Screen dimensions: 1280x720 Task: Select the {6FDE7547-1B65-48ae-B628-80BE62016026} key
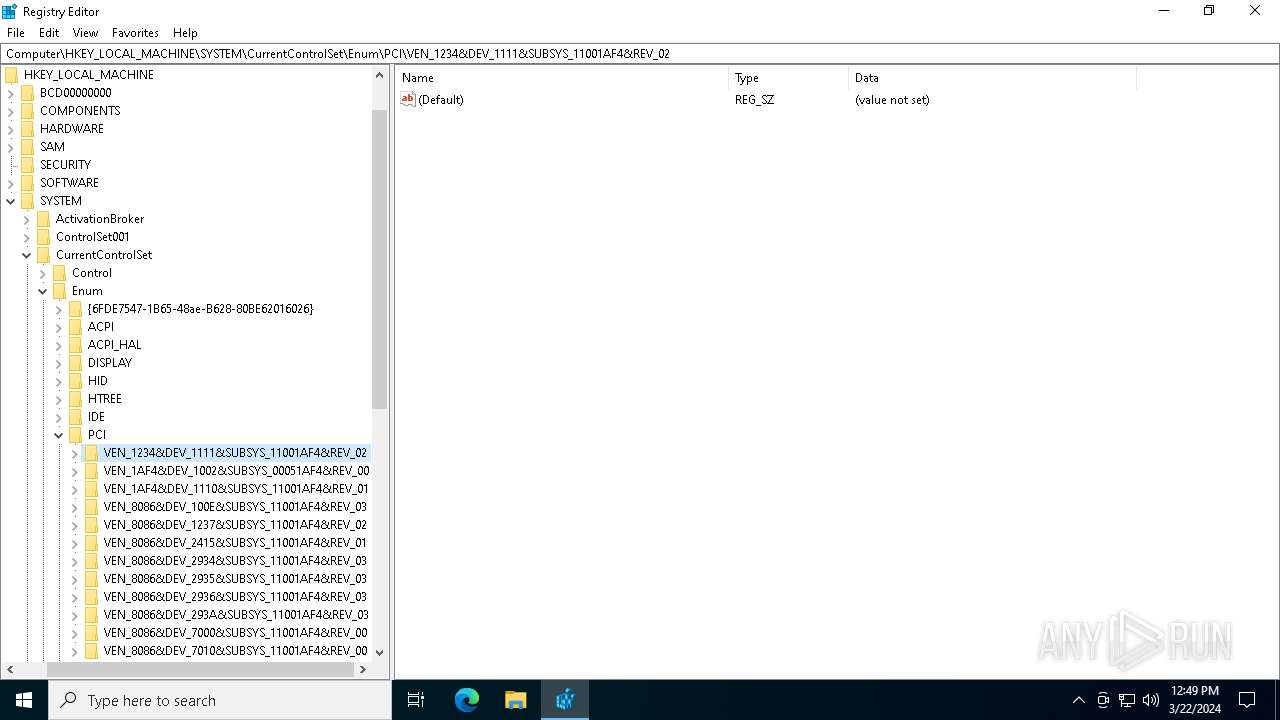click(200, 309)
